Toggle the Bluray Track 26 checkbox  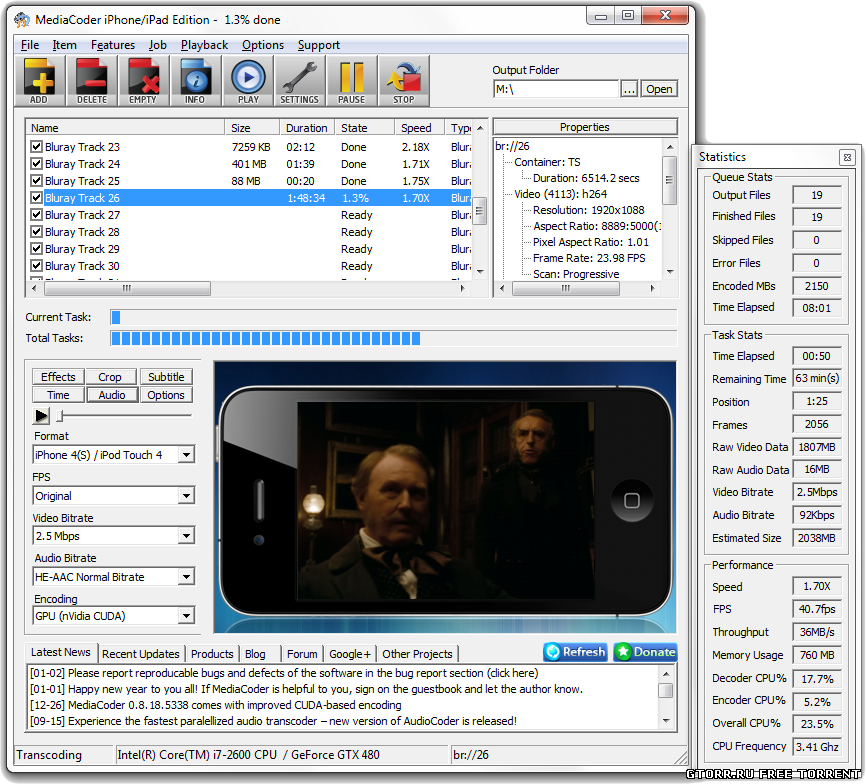click(36, 198)
